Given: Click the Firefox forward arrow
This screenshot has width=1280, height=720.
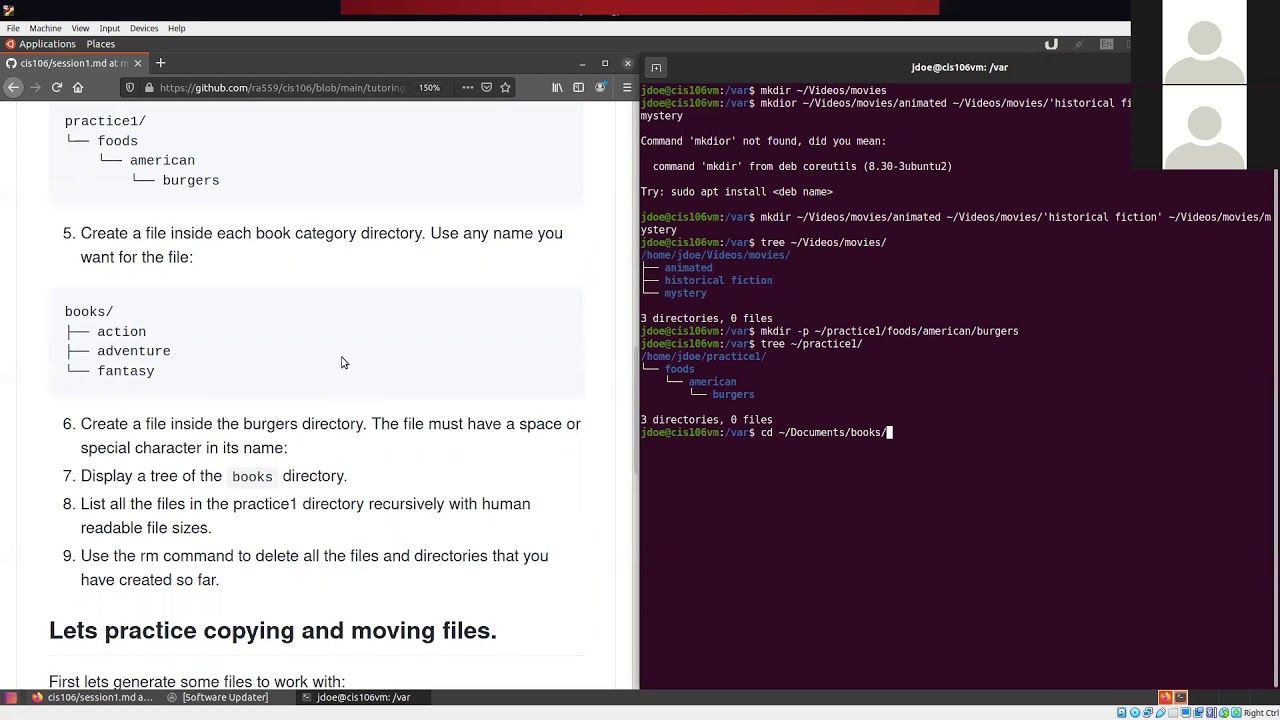Looking at the screenshot, I should (35, 88).
